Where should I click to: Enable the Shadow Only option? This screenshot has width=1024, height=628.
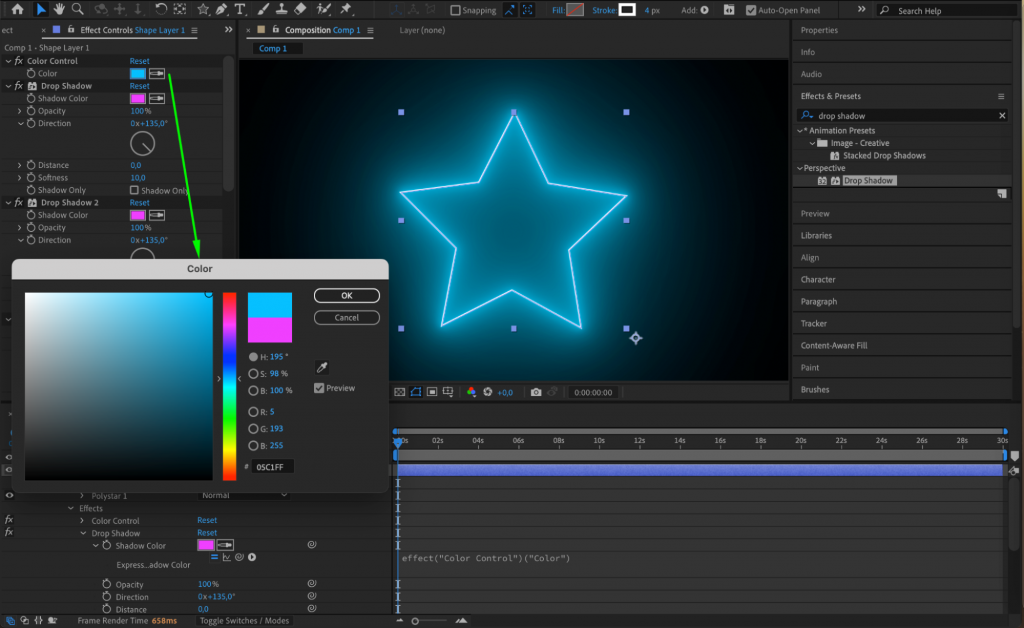pyautogui.click(x=135, y=190)
